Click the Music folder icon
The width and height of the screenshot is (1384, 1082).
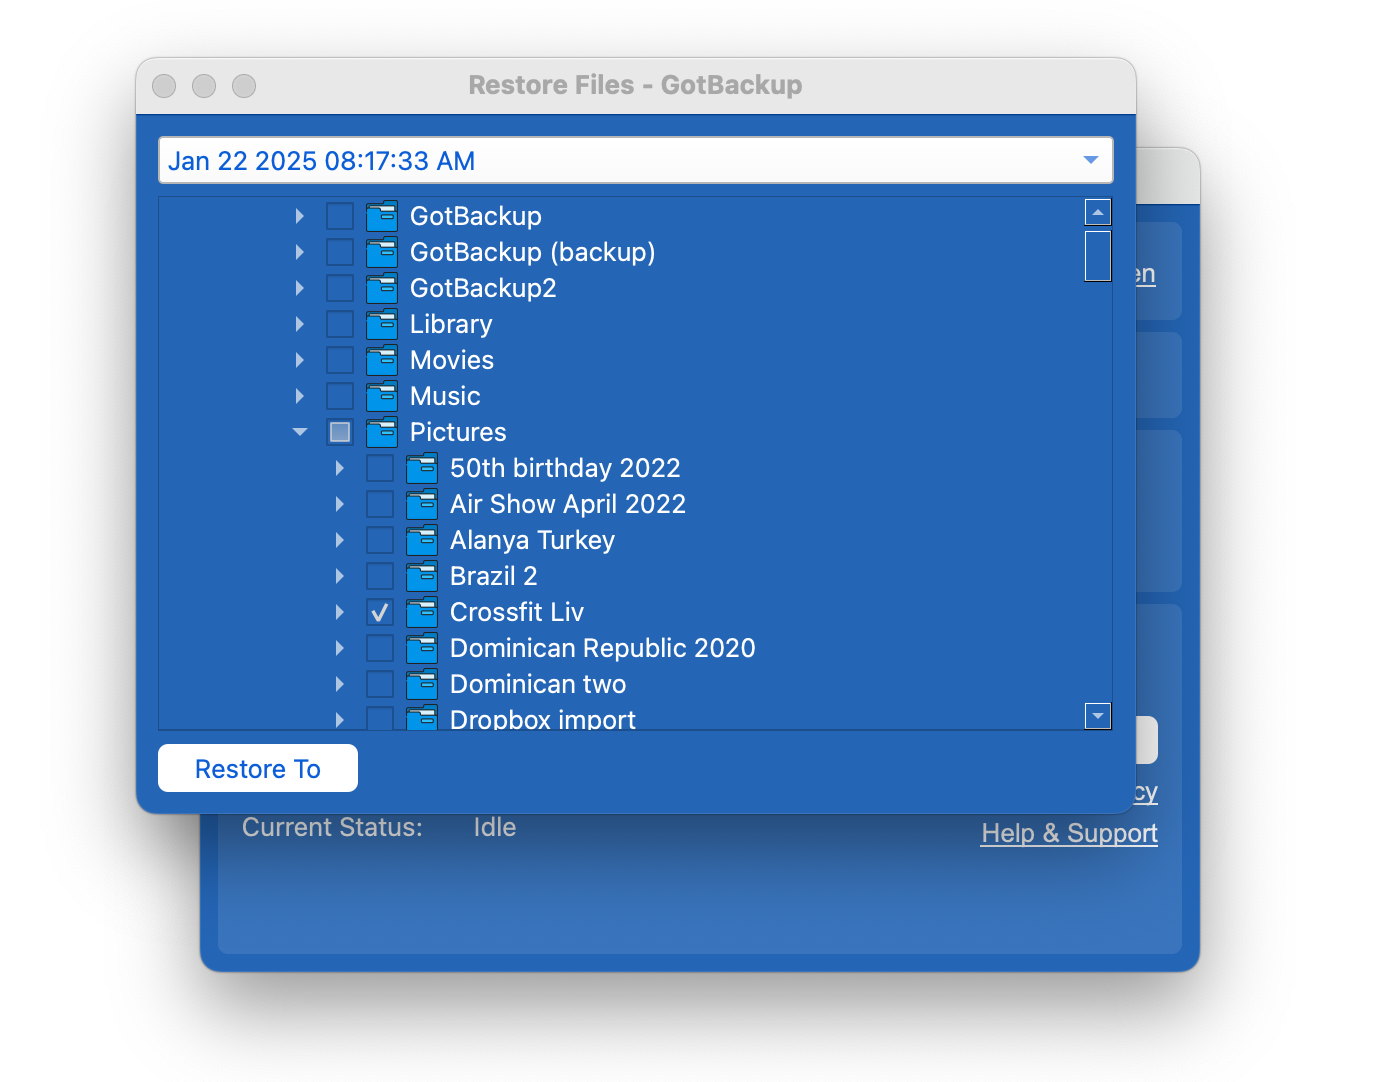(x=382, y=396)
